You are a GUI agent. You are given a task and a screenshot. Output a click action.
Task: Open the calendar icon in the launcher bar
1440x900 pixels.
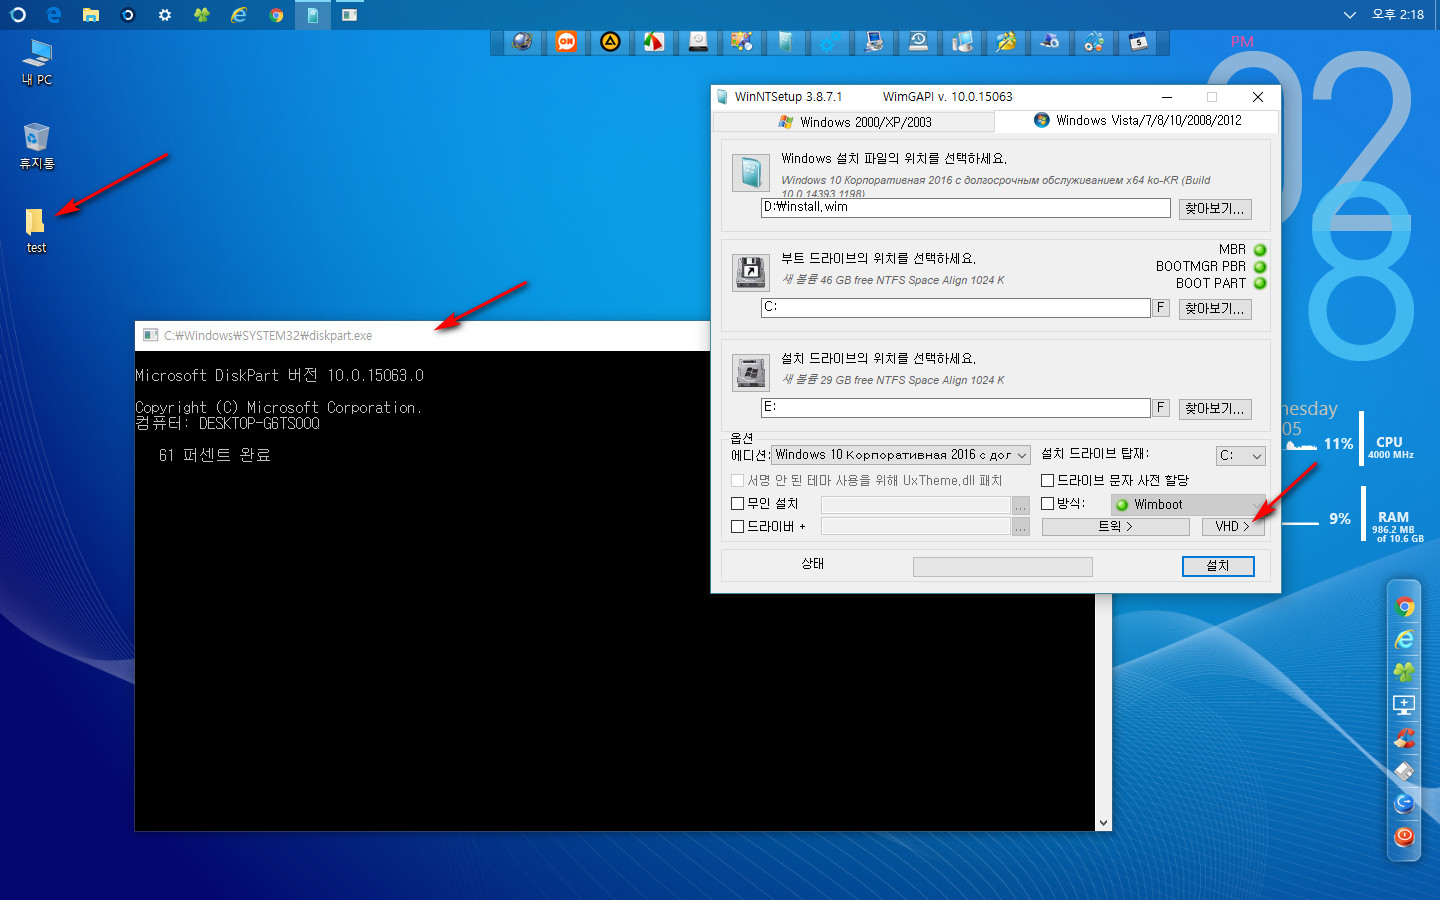tap(1138, 42)
